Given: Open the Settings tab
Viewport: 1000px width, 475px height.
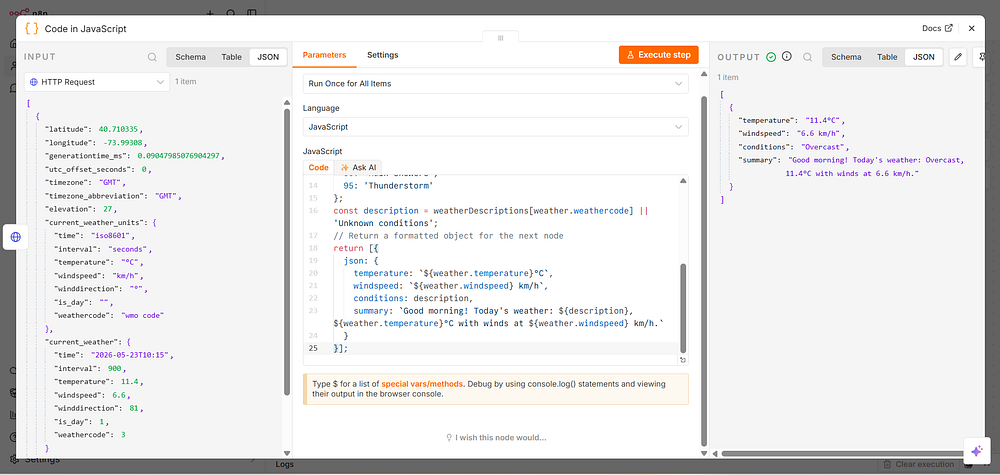Looking at the screenshot, I should point(383,55).
